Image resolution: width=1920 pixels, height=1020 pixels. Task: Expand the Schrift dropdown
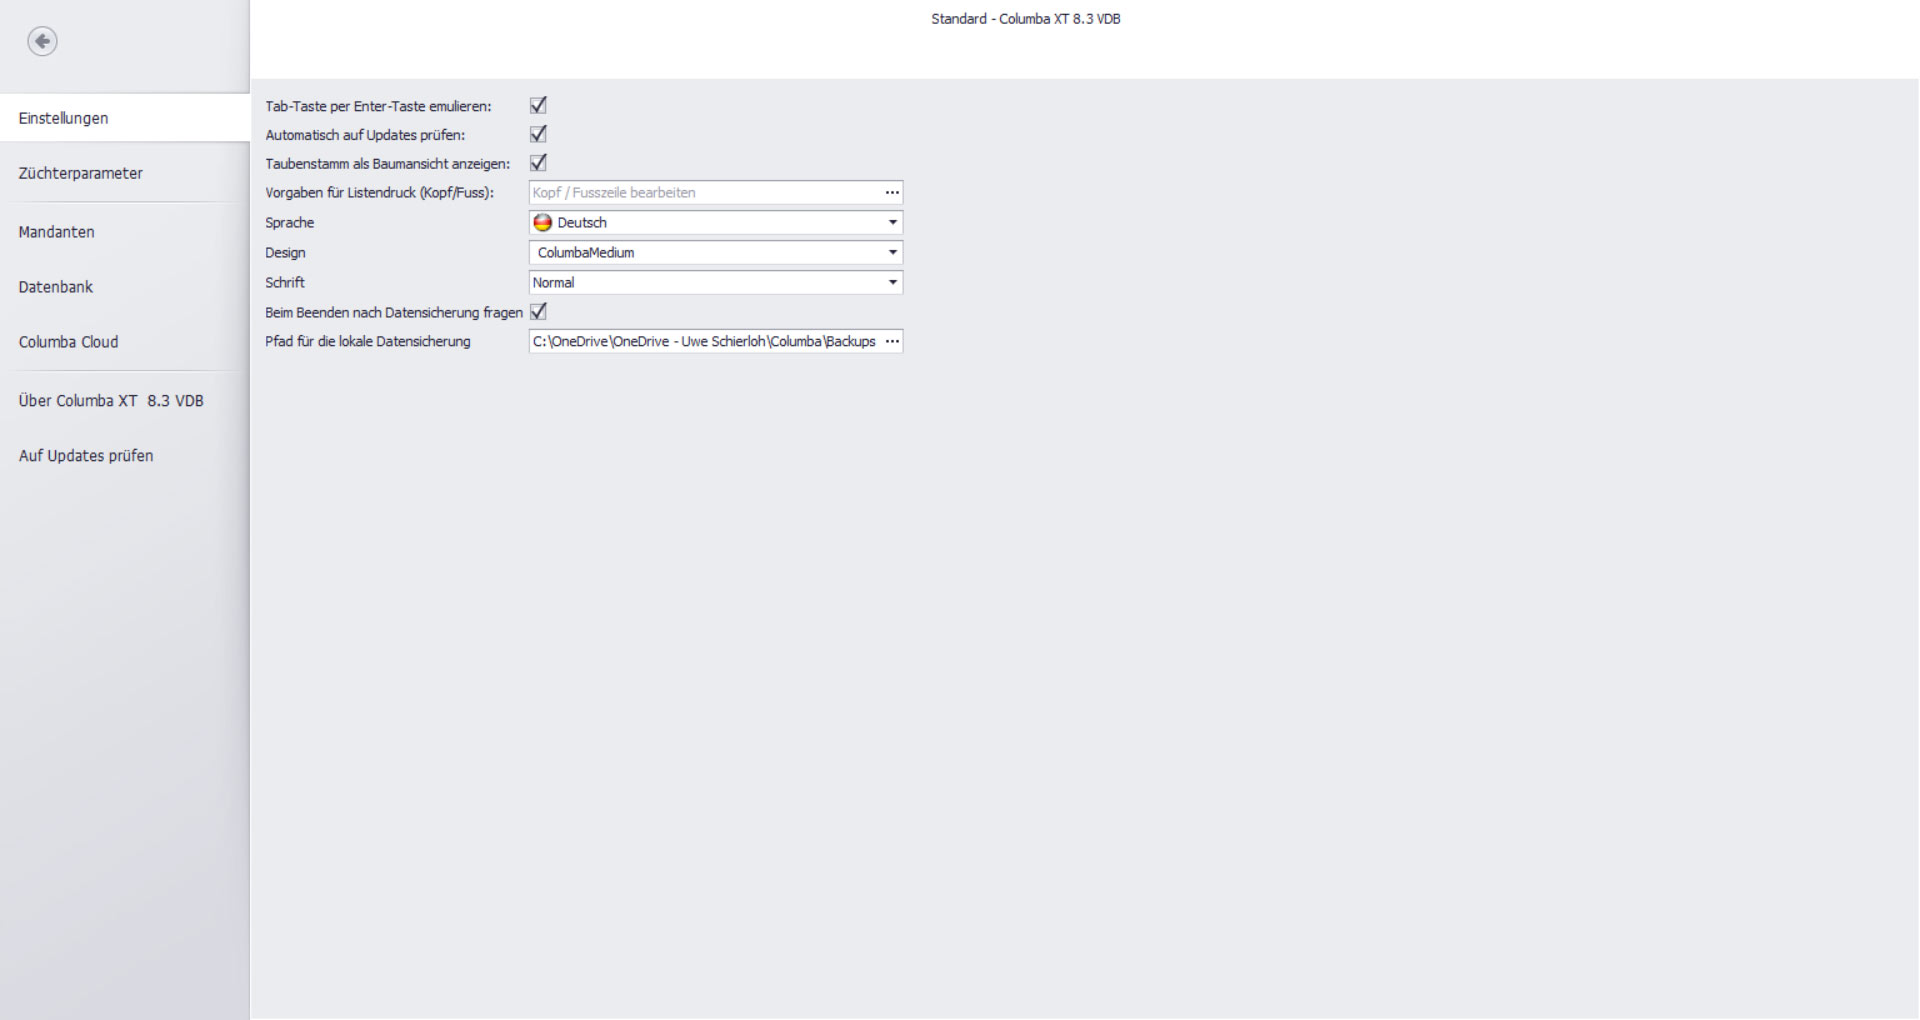click(892, 283)
